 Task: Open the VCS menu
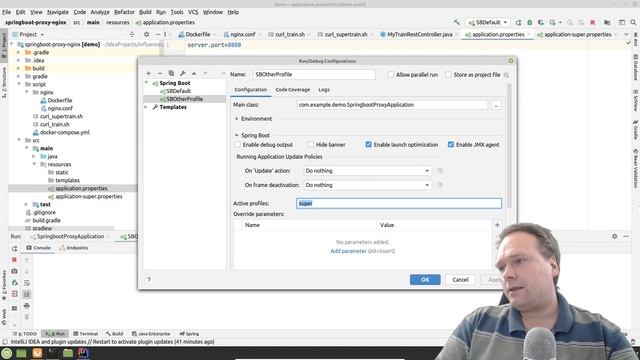coord(193,12)
